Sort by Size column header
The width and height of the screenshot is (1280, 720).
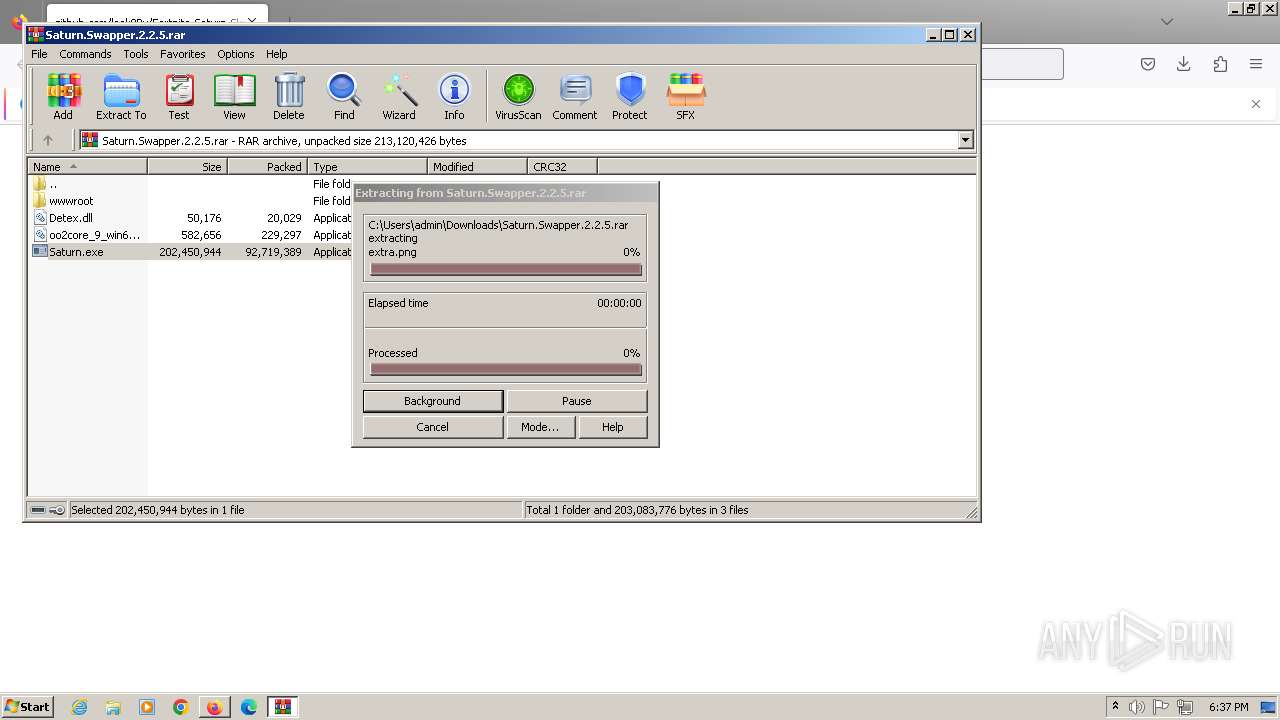coord(188,167)
